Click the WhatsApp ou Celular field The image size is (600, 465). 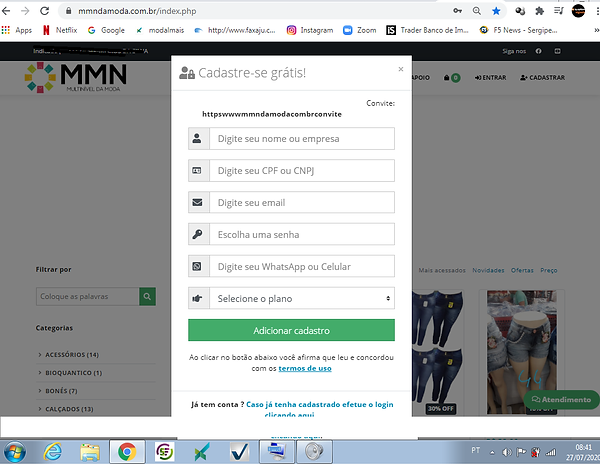(x=302, y=266)
